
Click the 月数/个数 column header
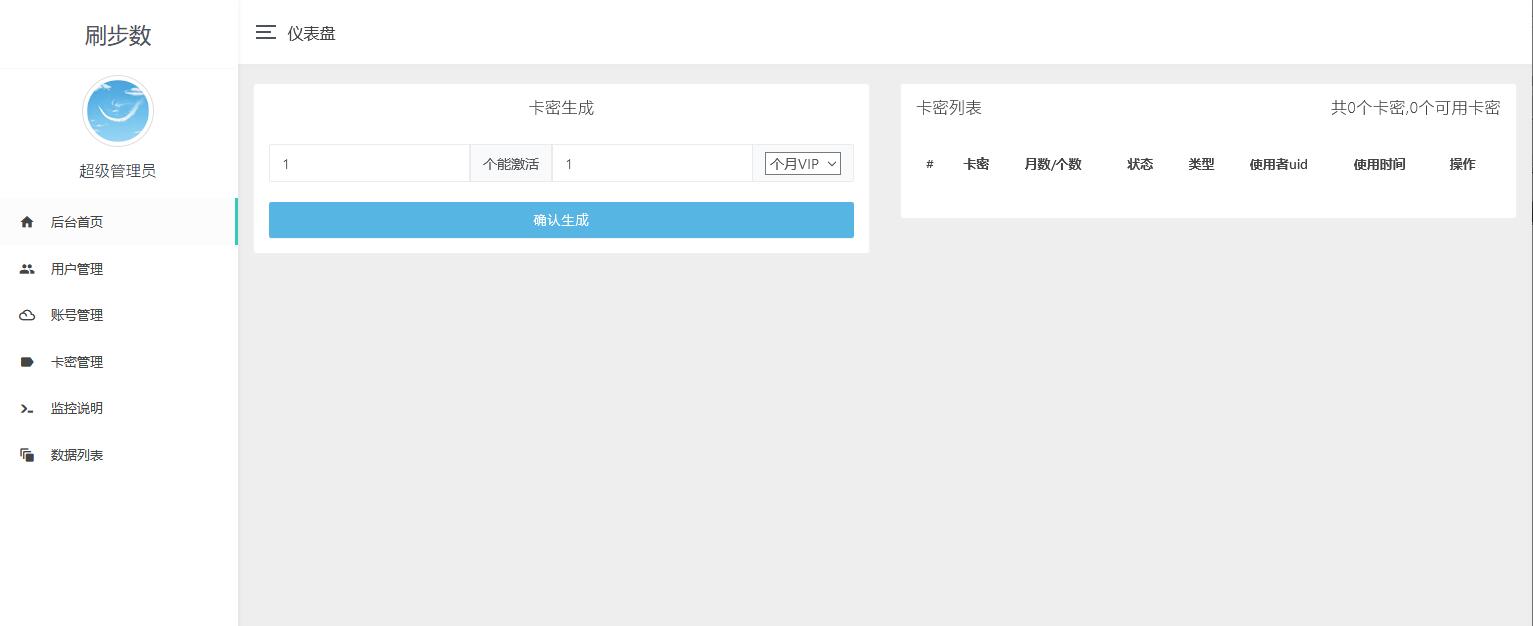[1052, 164]
